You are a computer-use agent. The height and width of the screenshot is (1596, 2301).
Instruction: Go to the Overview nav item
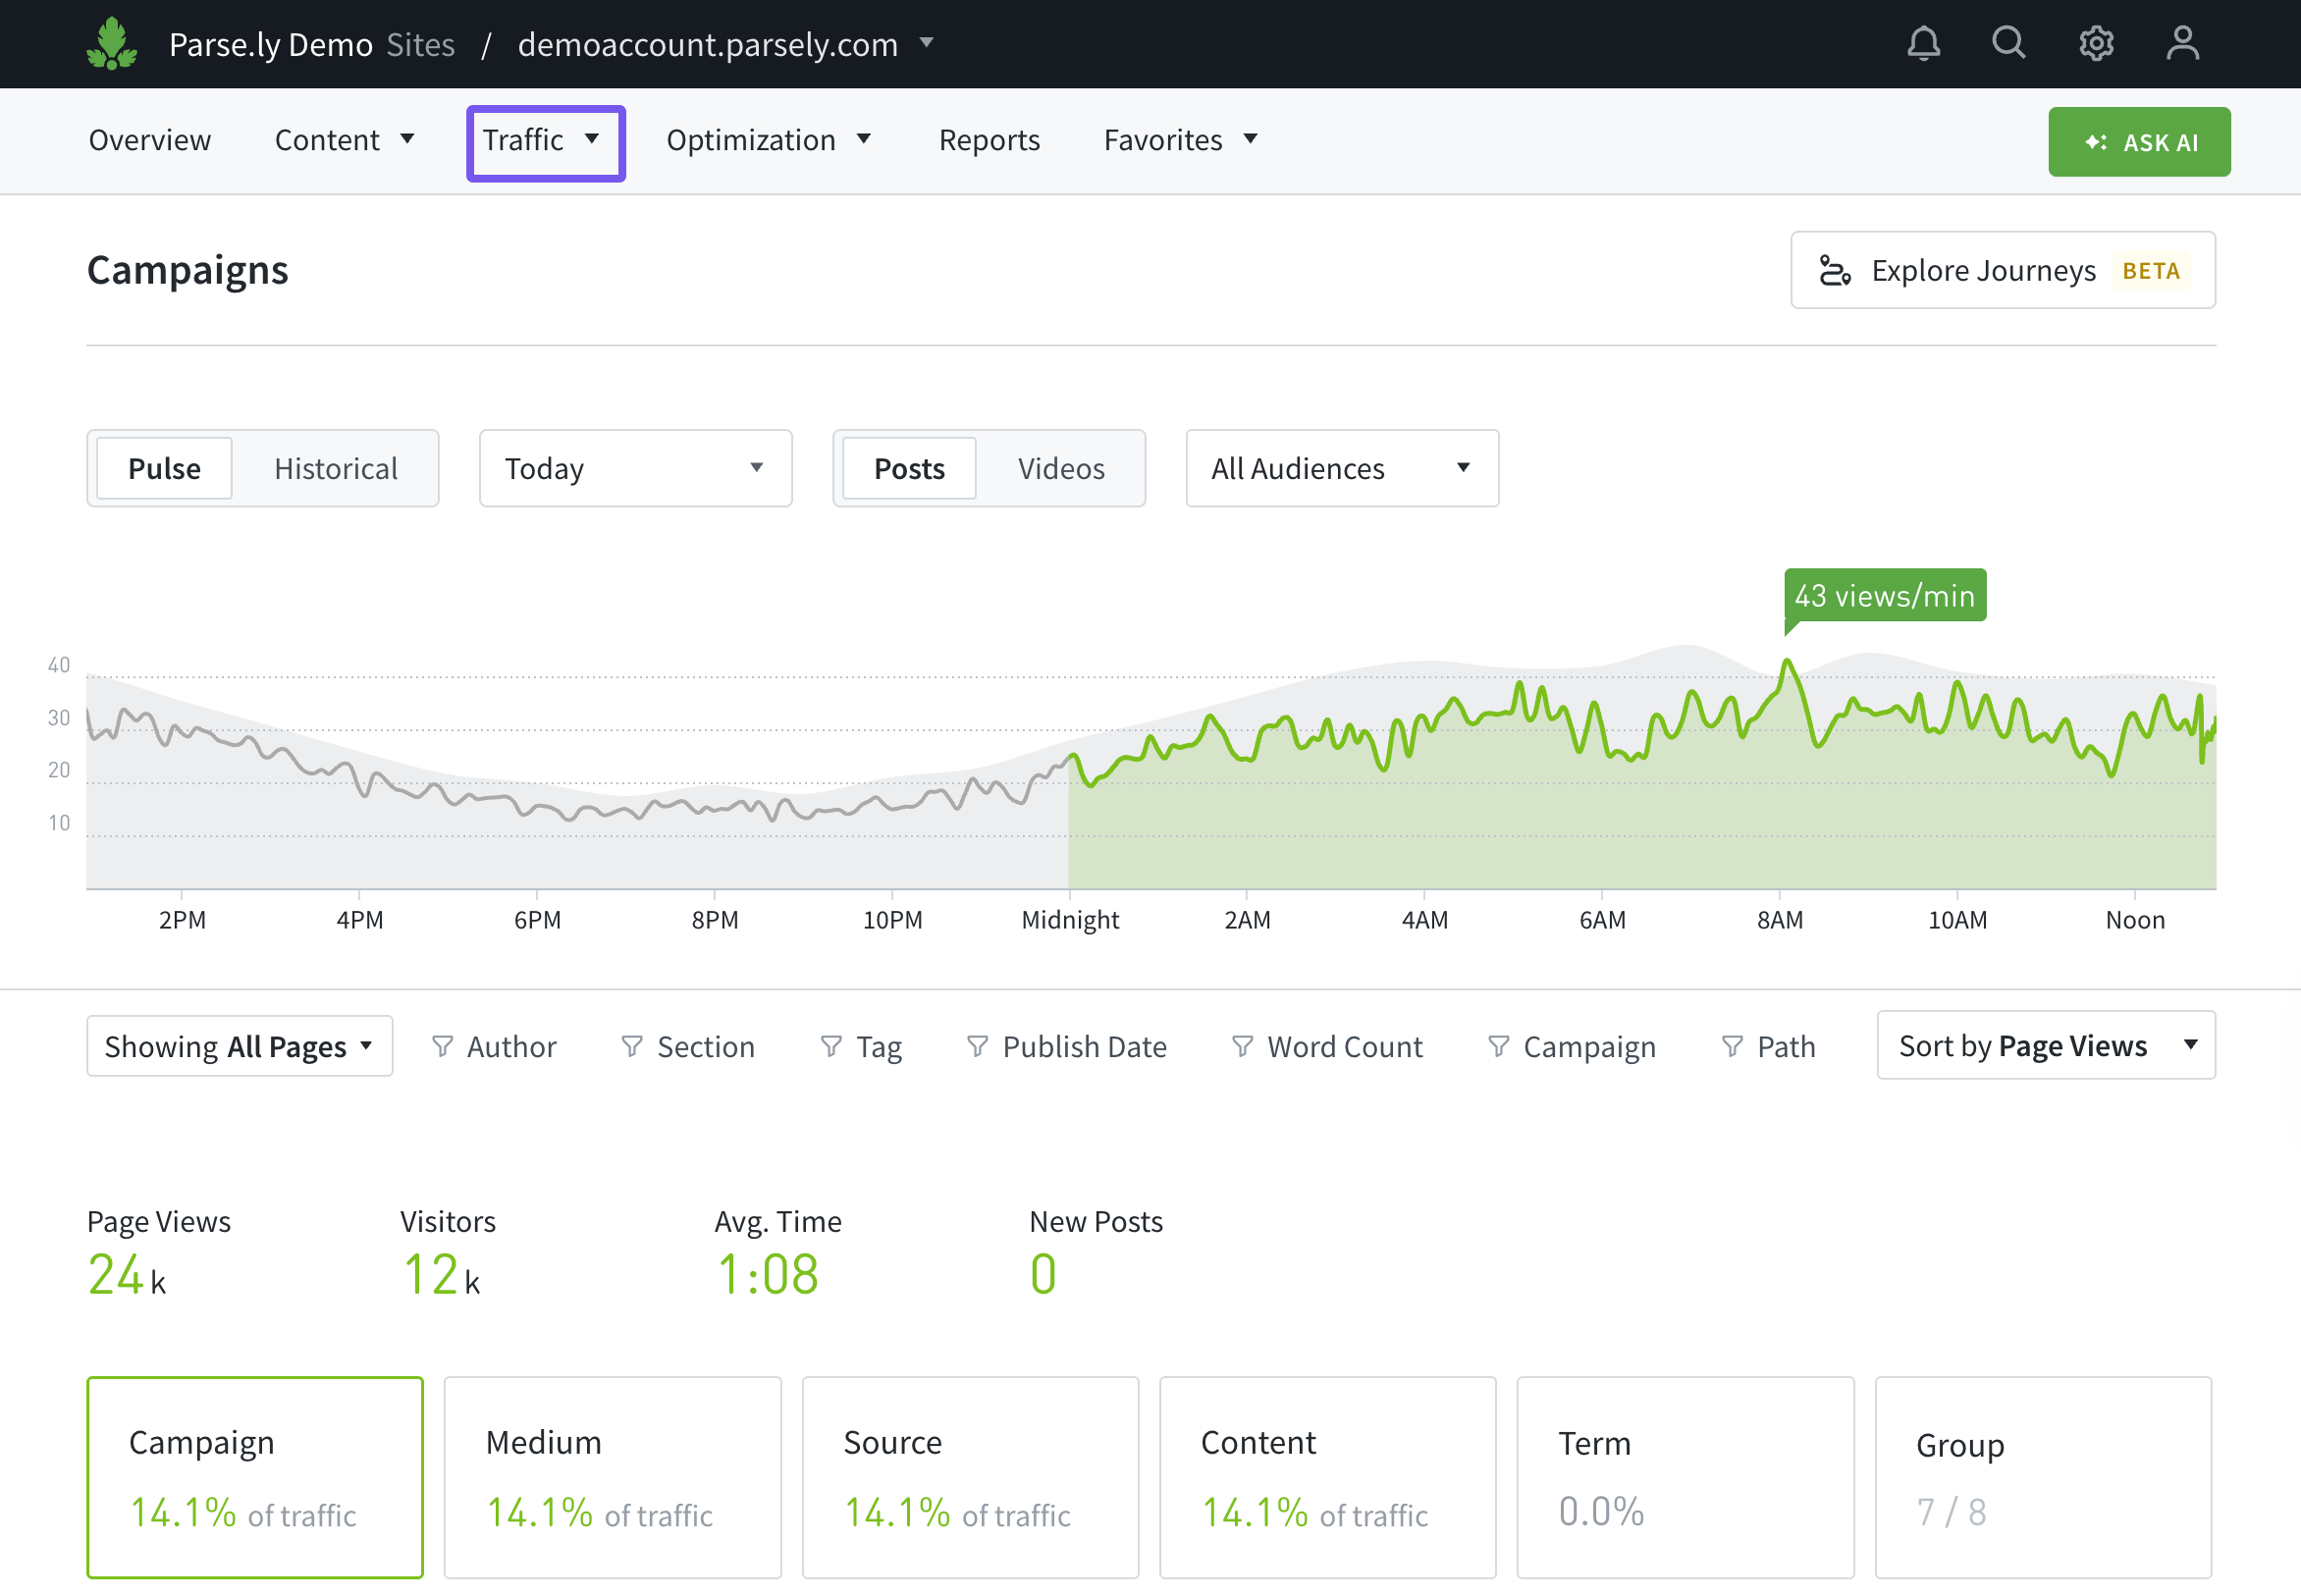tap(150, 140)
